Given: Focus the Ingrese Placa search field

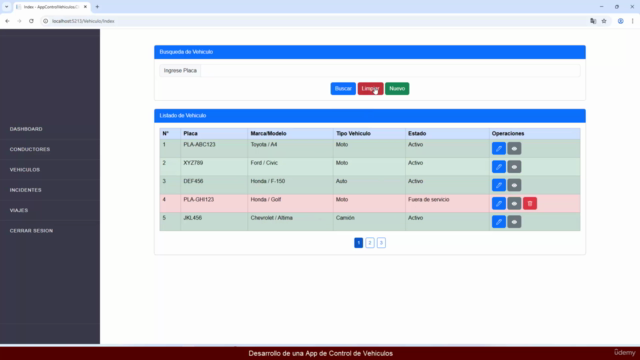Looking at the screenshot, I should point(390,71).
